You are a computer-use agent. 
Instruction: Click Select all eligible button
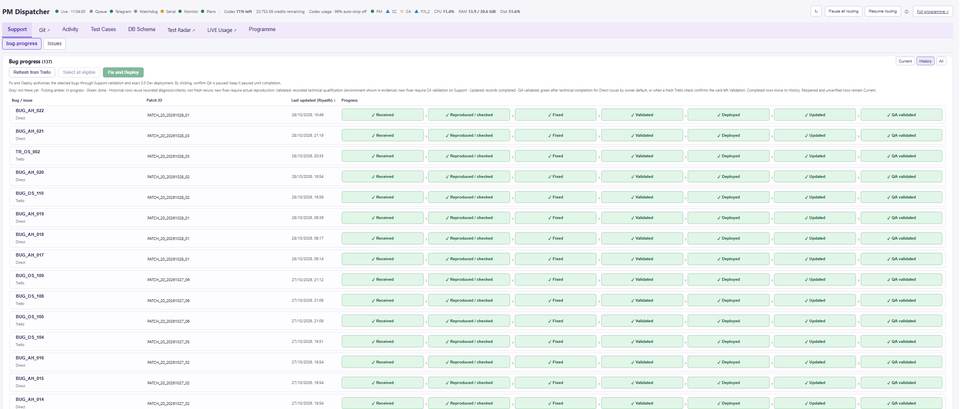(x=79, y=72)
